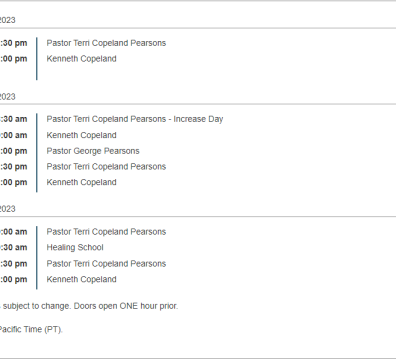Screen dimensions: 396x360
Task: Select the Kenneth Copeland session at :00 am
Action: pyautogui.click(x=81, y=135)
